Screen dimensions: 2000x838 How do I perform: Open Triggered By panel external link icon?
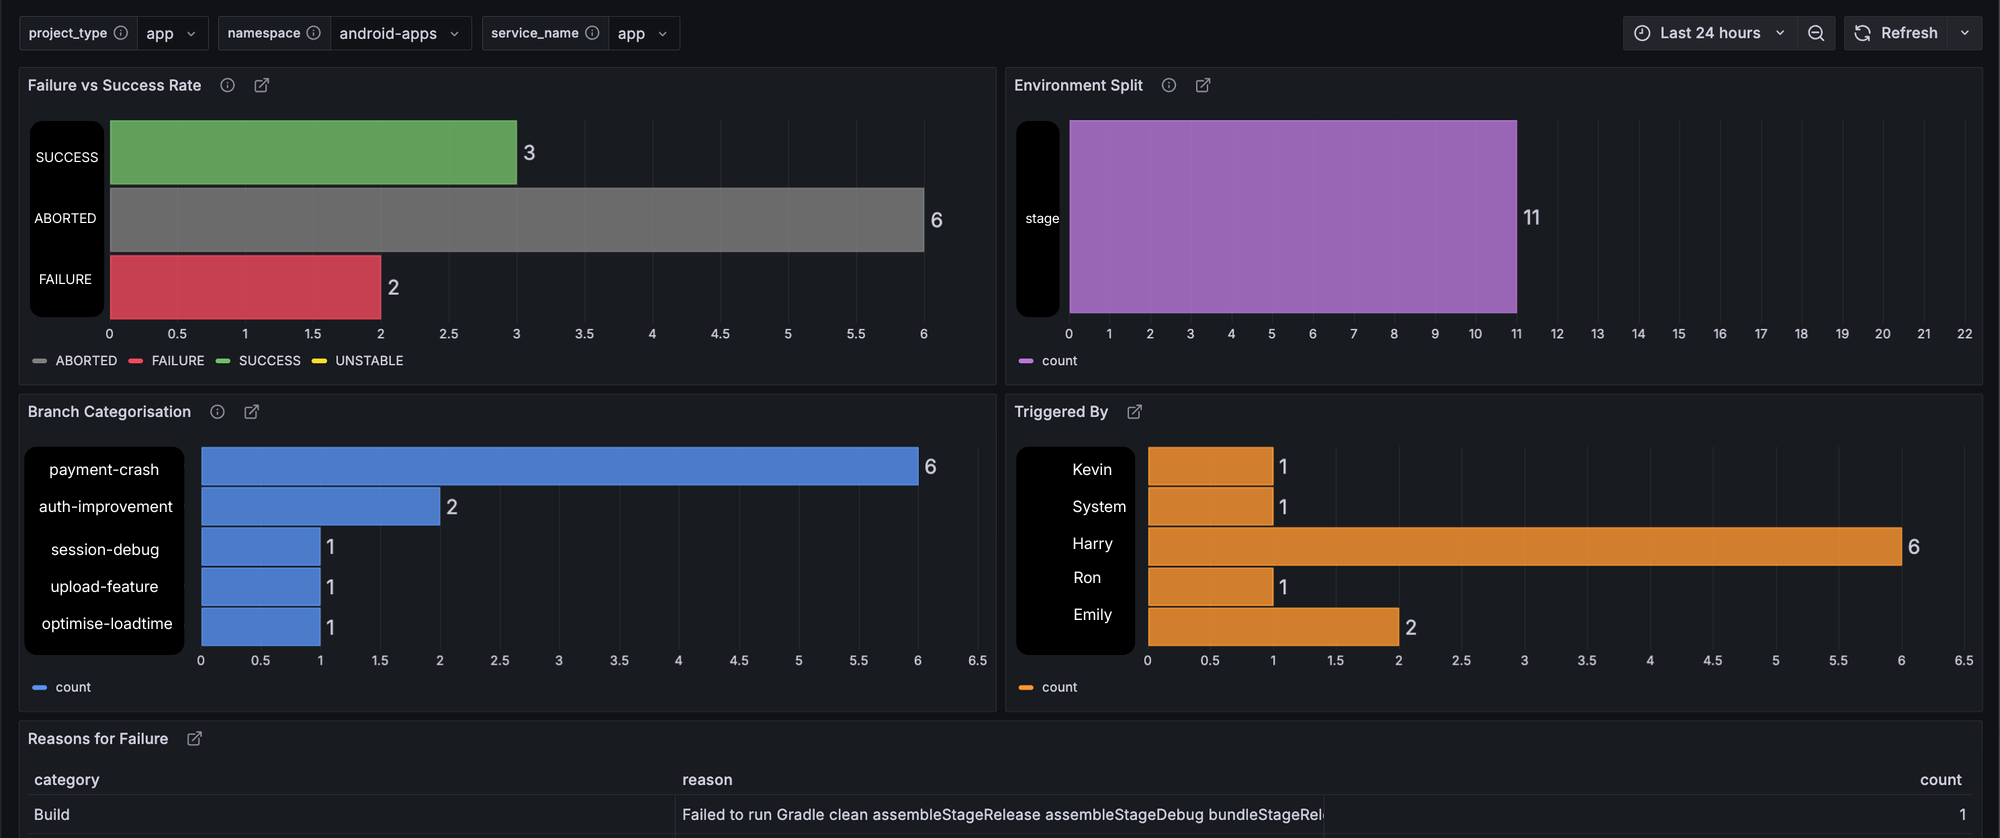pyautogui.click(x=1135, y=412)
